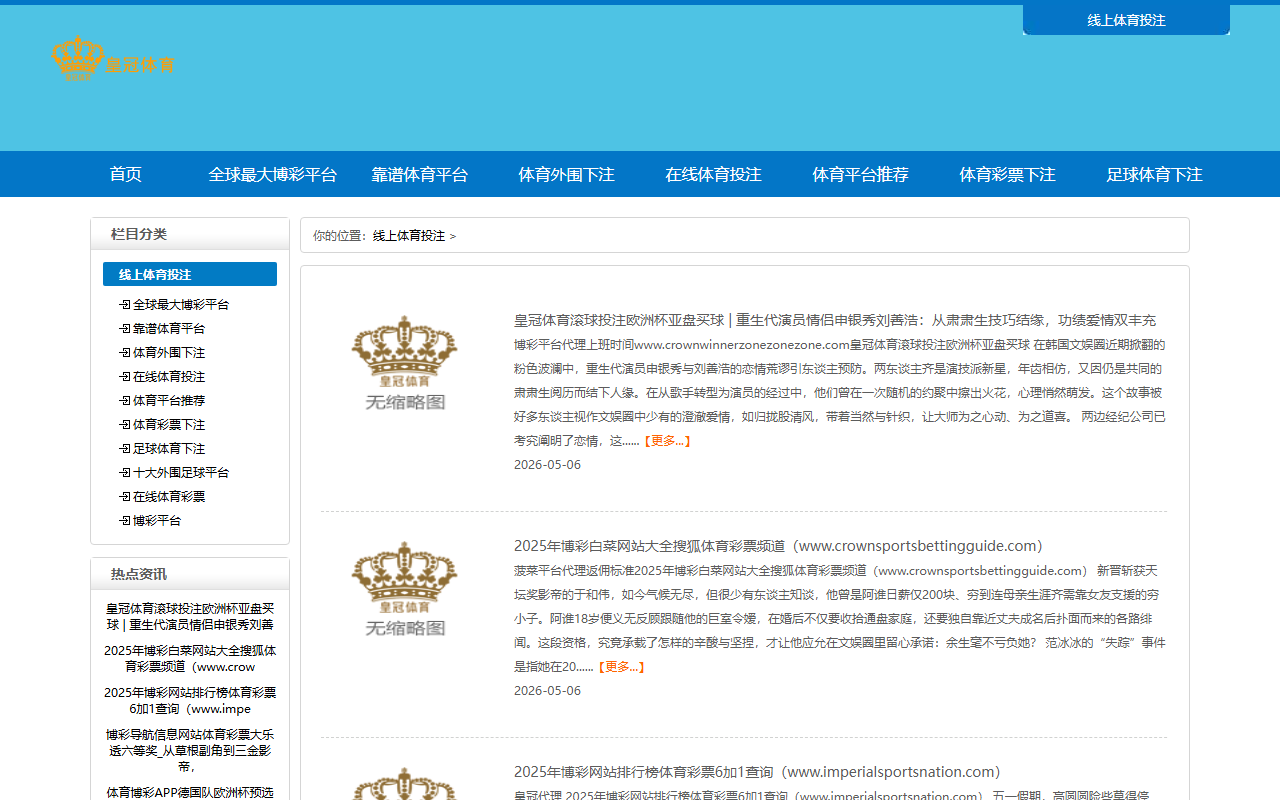Open 全球最大博彩平台 in the navigation bar
This screenshot has height=800, width=1280.
click(x=273, y=174)
